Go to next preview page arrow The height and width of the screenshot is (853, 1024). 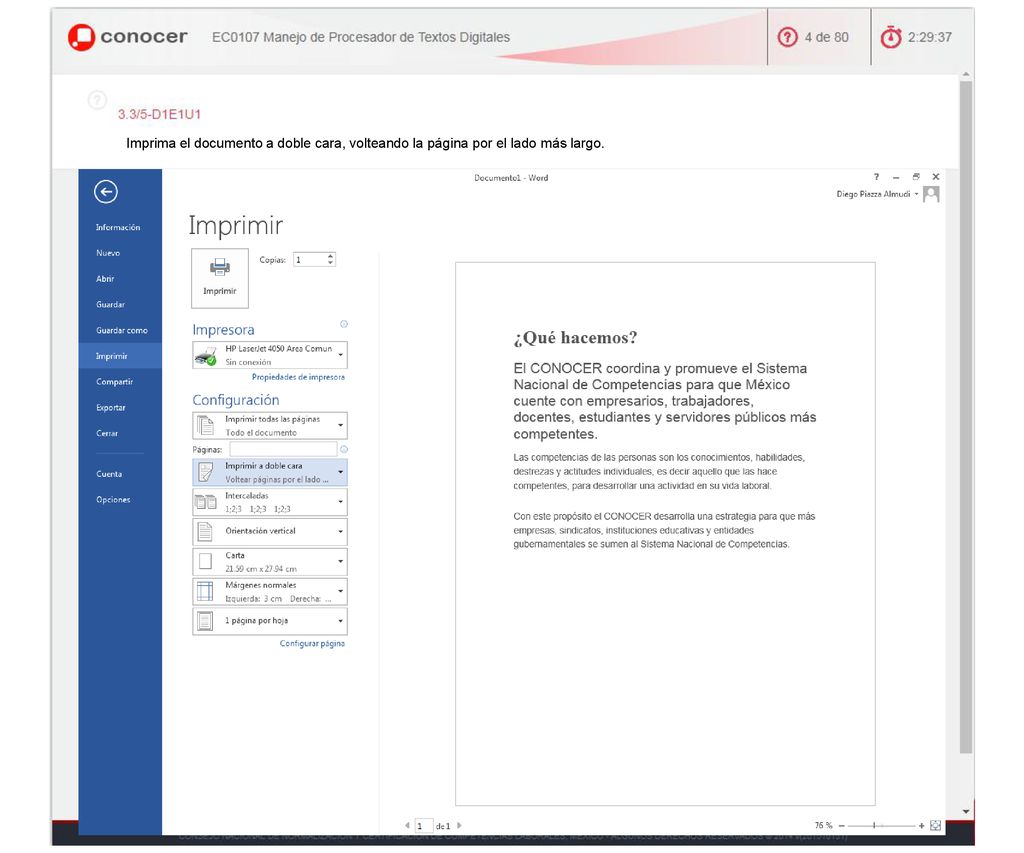pos(459,826)
